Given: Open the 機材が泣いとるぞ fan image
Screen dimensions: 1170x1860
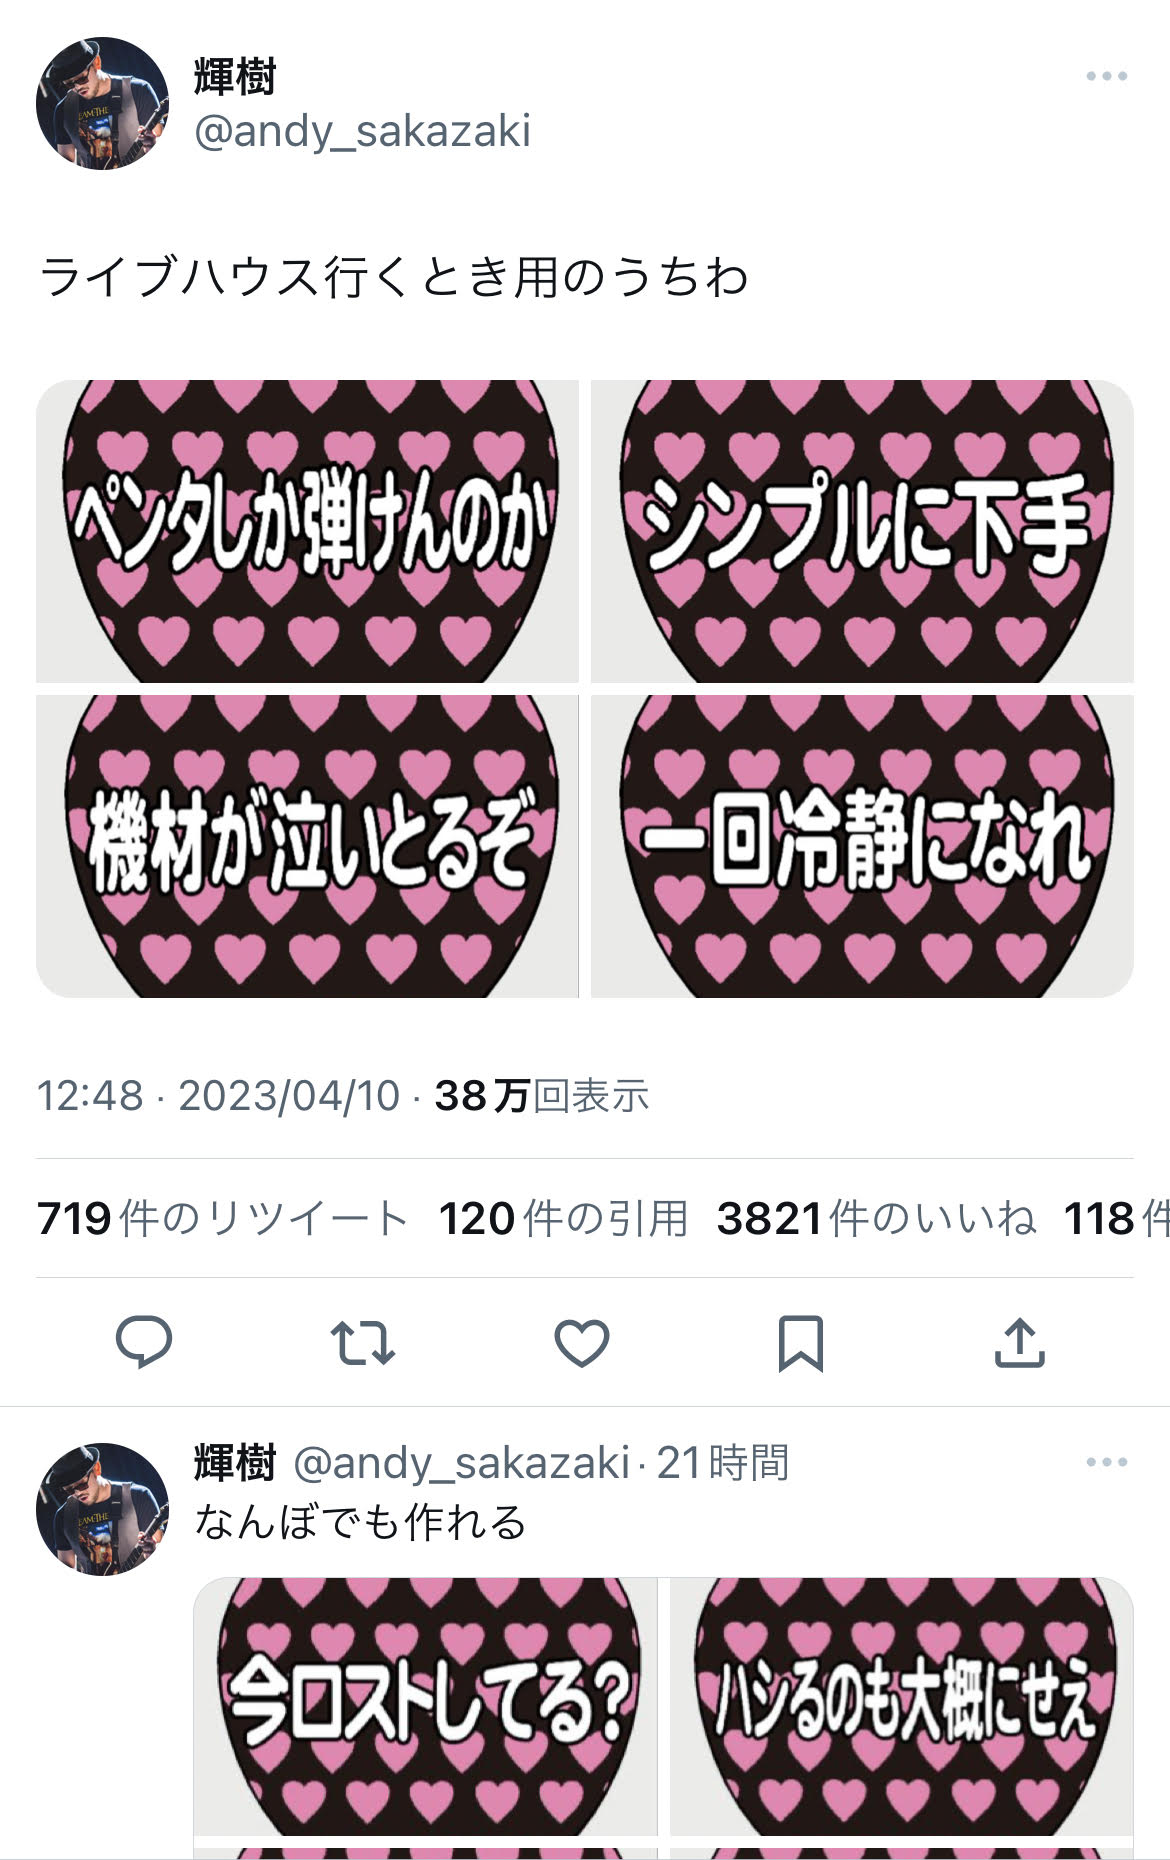Looking at the screenshot, I should [x=307, y=846].
